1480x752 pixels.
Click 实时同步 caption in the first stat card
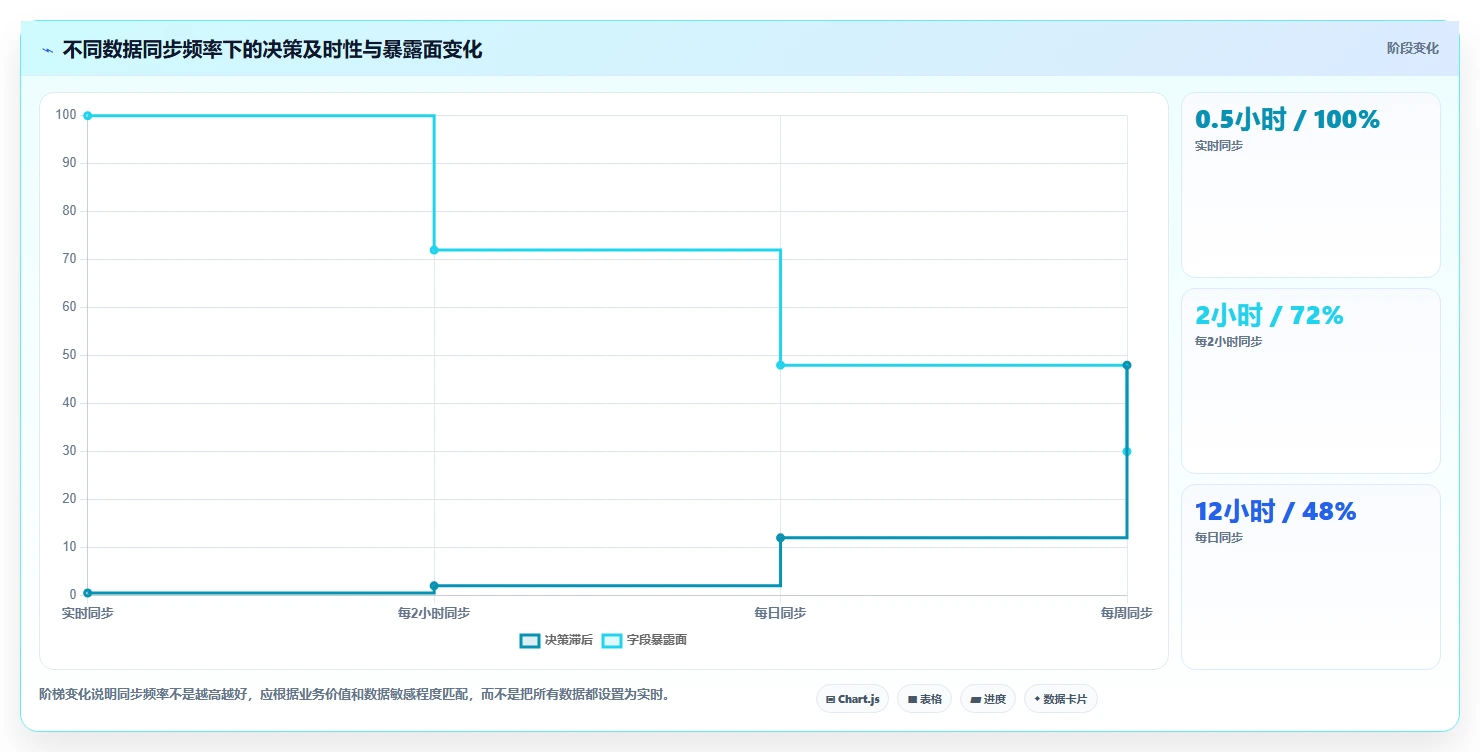click(1219, 146)
